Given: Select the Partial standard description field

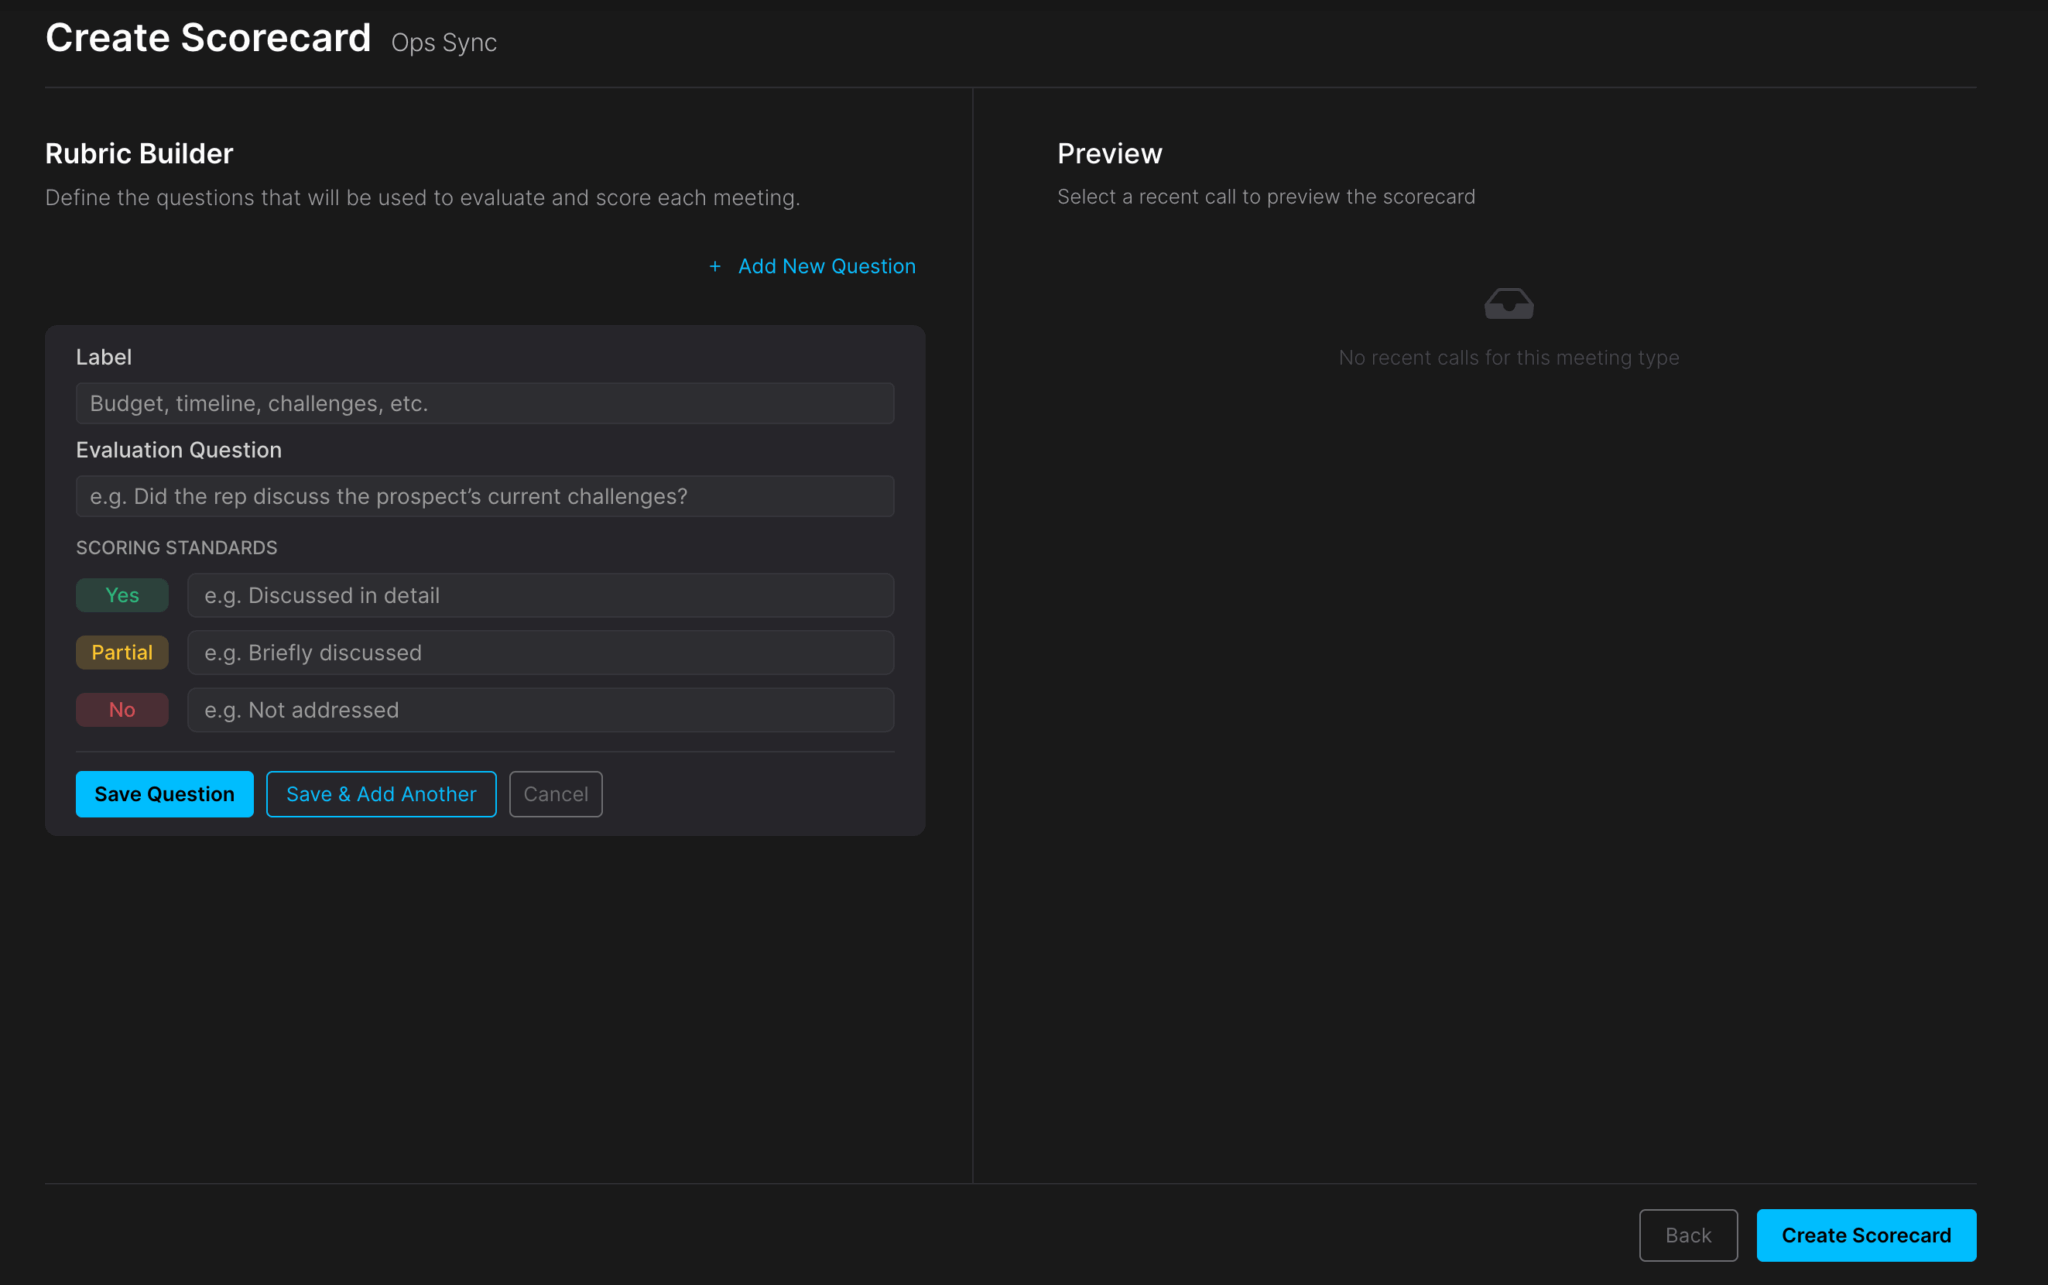Looking at the screenshot, I should 540,653.
